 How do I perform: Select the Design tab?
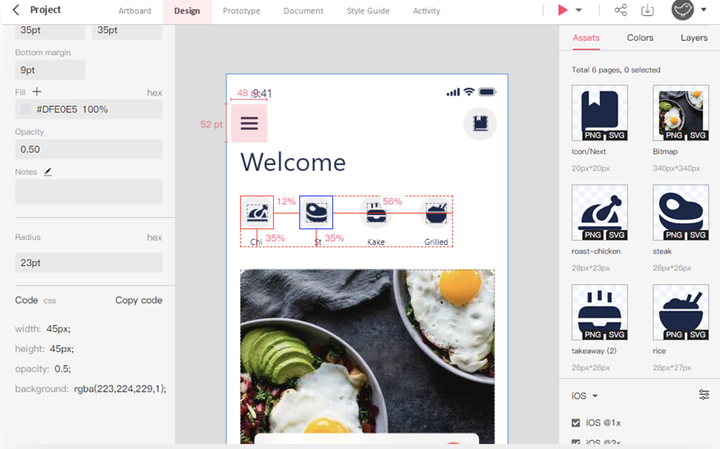pos(187,11)
